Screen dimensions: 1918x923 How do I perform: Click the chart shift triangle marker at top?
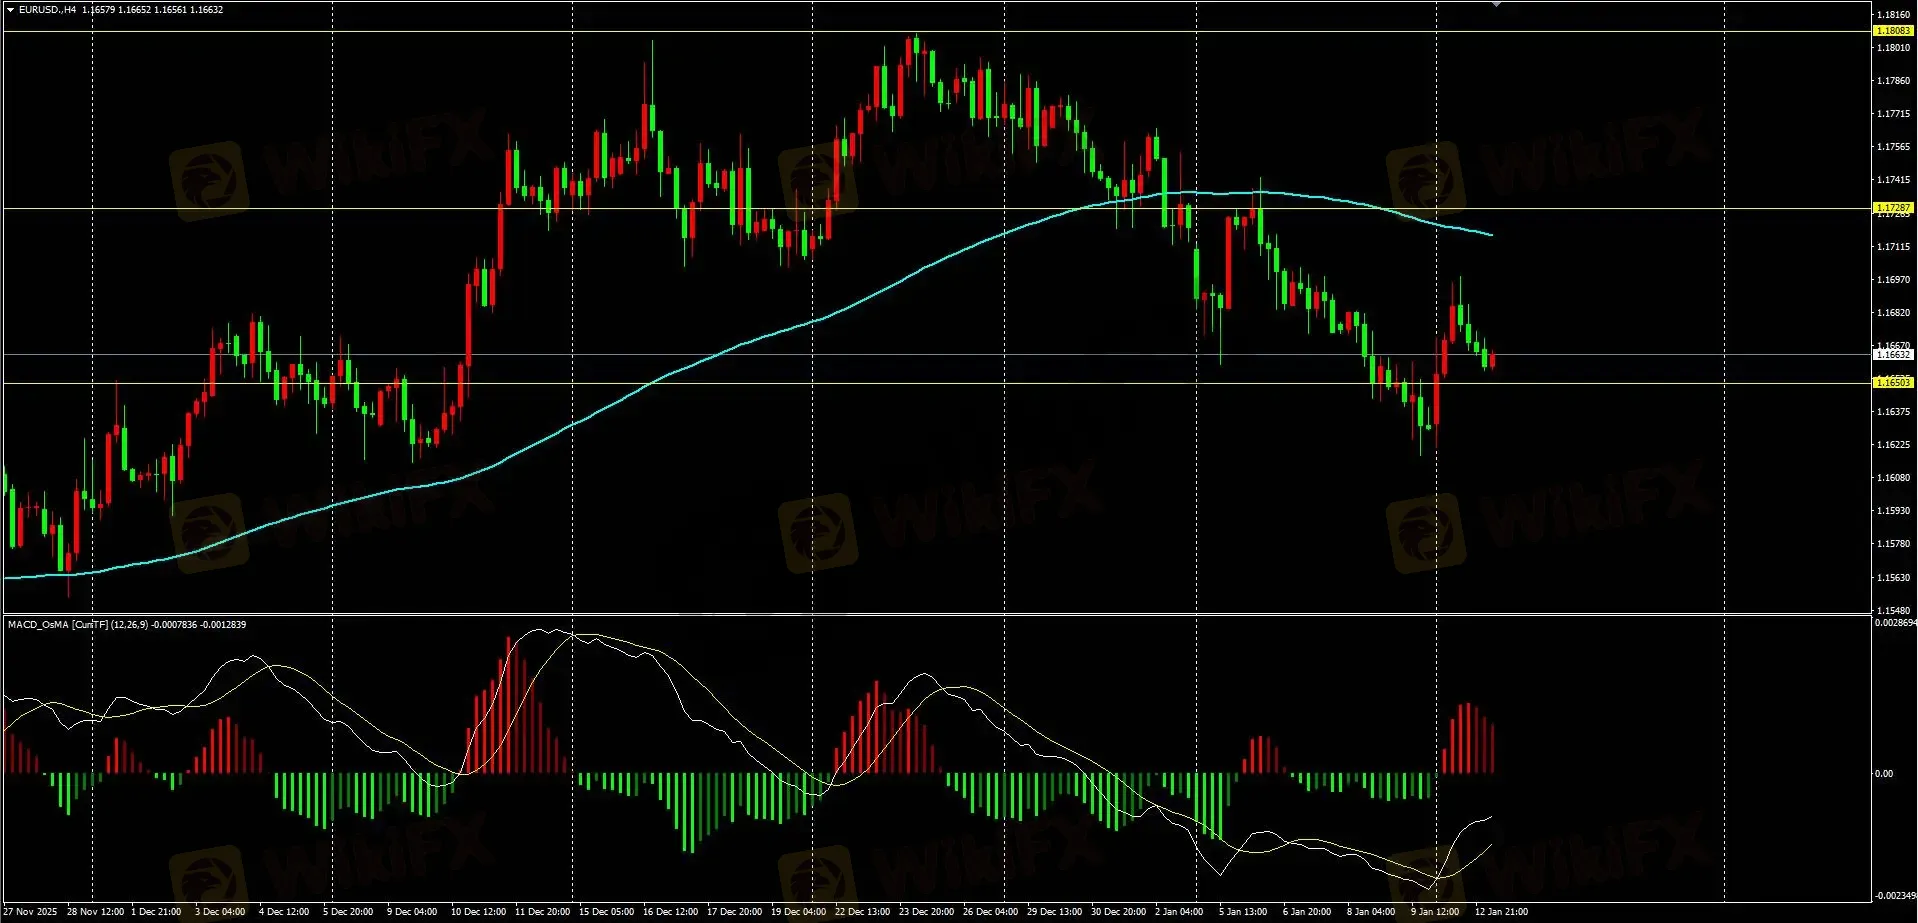point(1496,4)
